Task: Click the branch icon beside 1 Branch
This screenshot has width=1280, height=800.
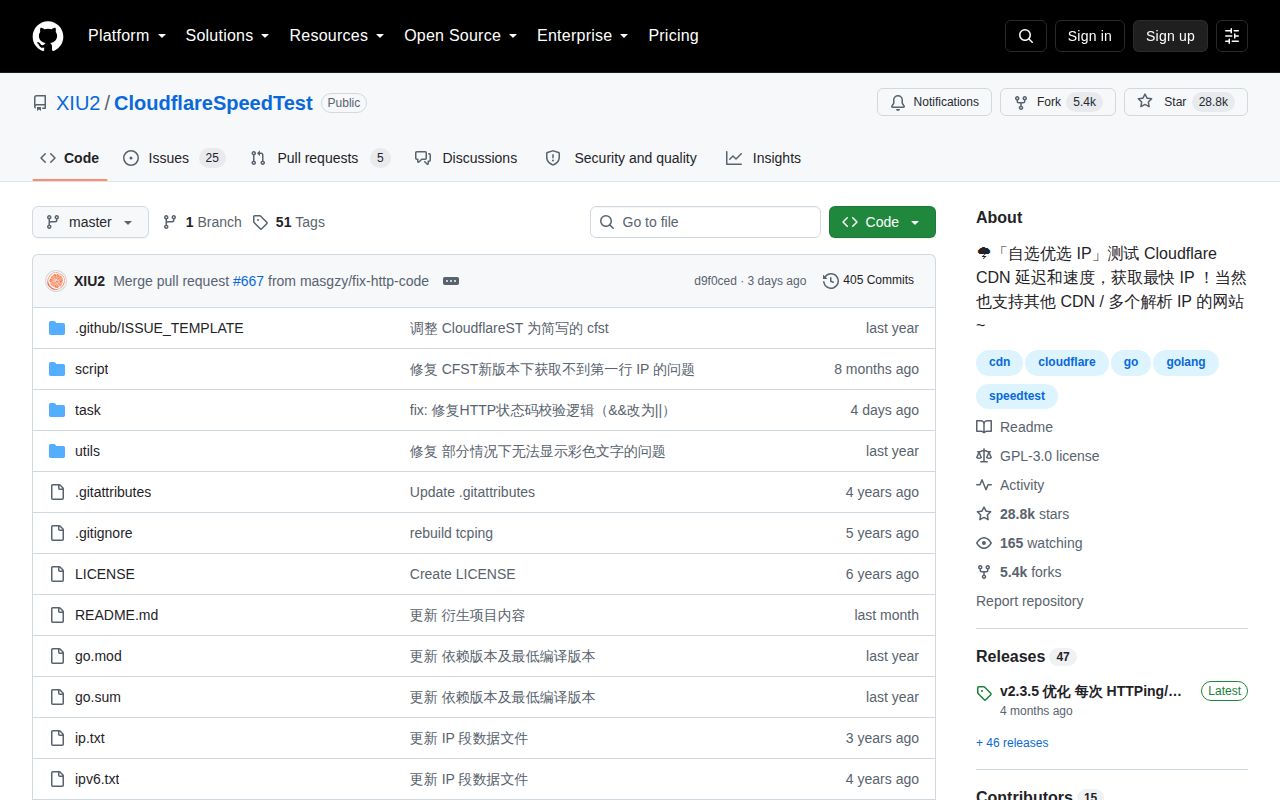Action: point(170,222)
